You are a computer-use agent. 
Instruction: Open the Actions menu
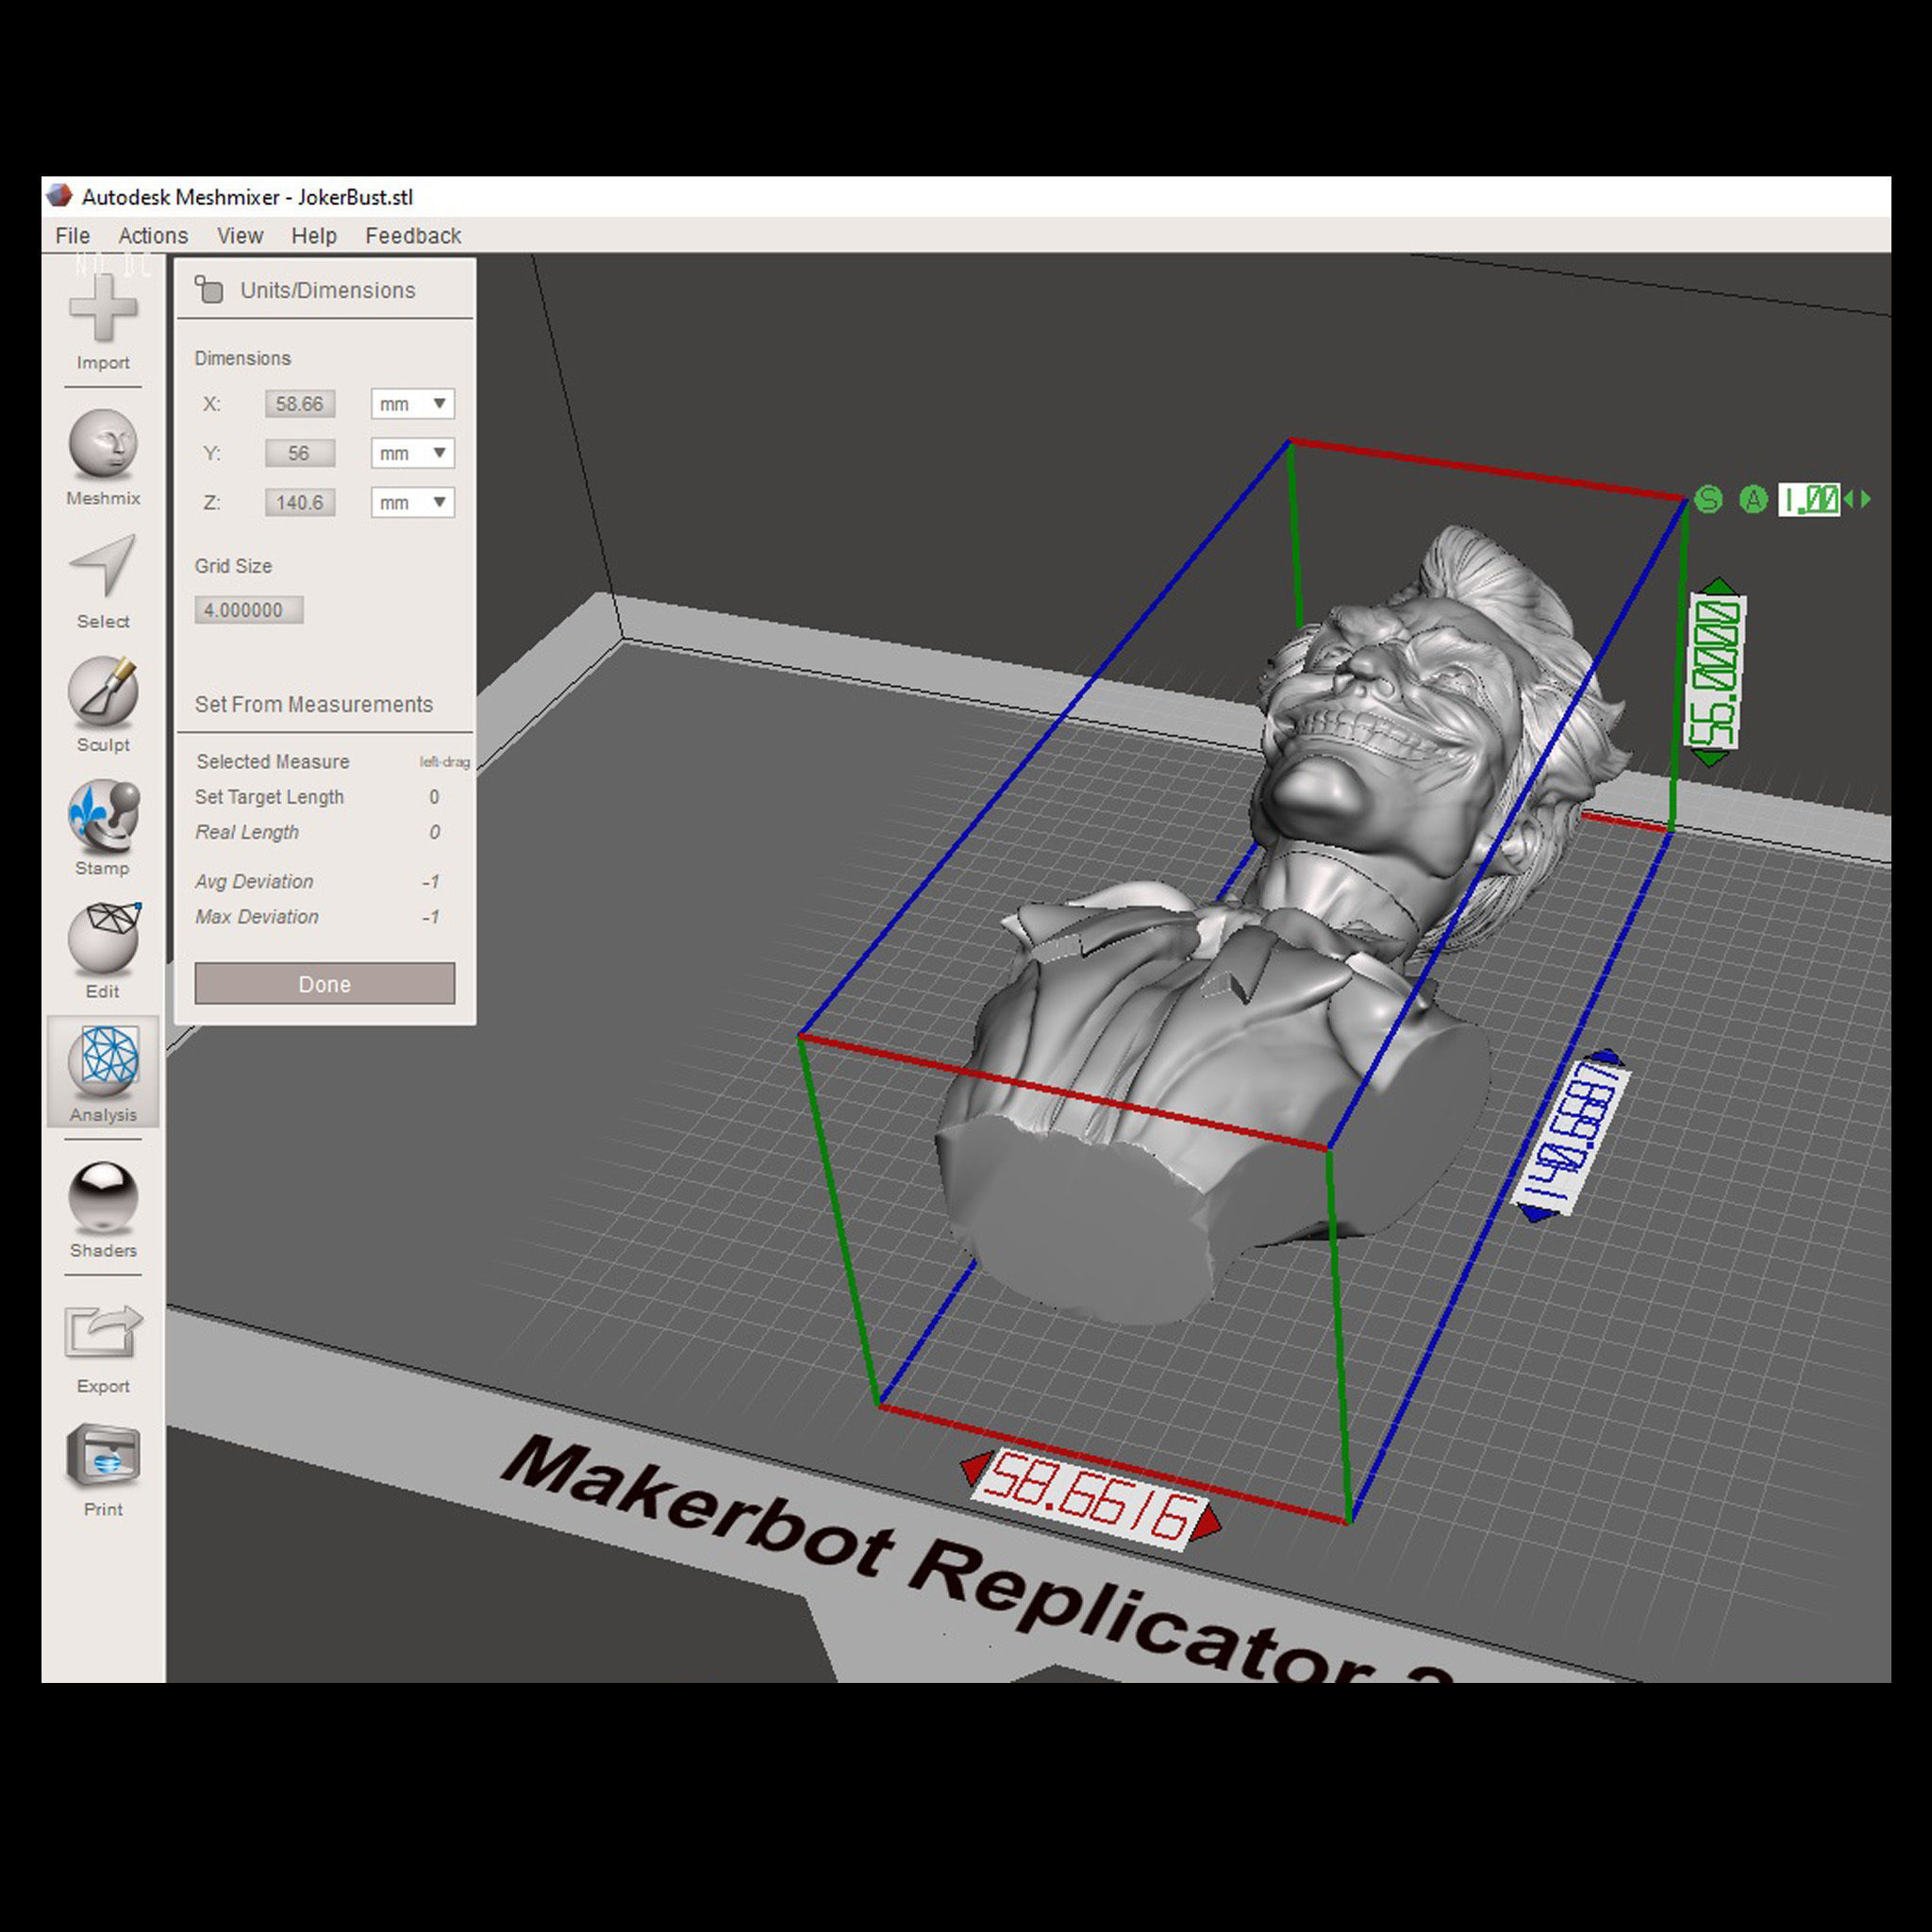(153, 236)
